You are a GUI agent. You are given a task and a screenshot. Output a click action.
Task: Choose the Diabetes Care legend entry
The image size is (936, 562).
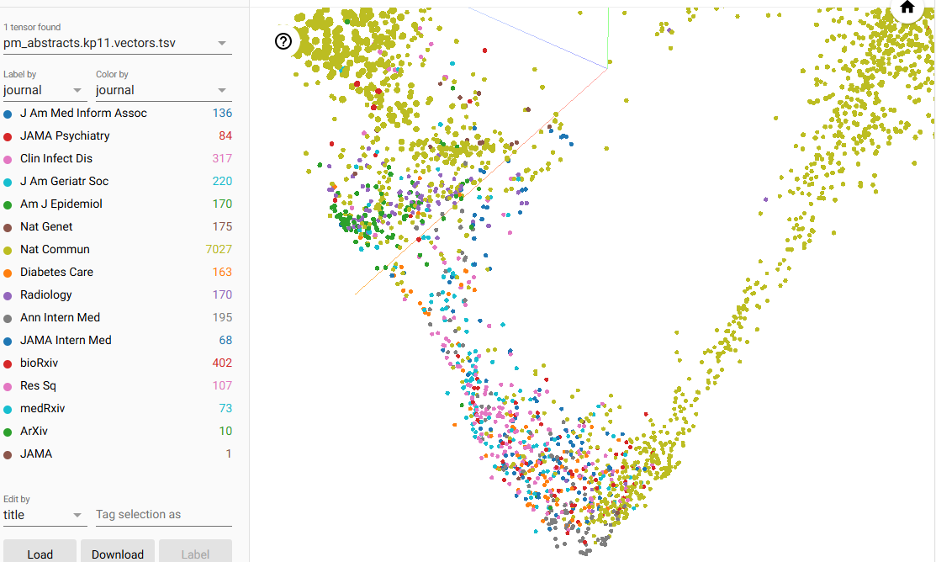tap(56, 272)
